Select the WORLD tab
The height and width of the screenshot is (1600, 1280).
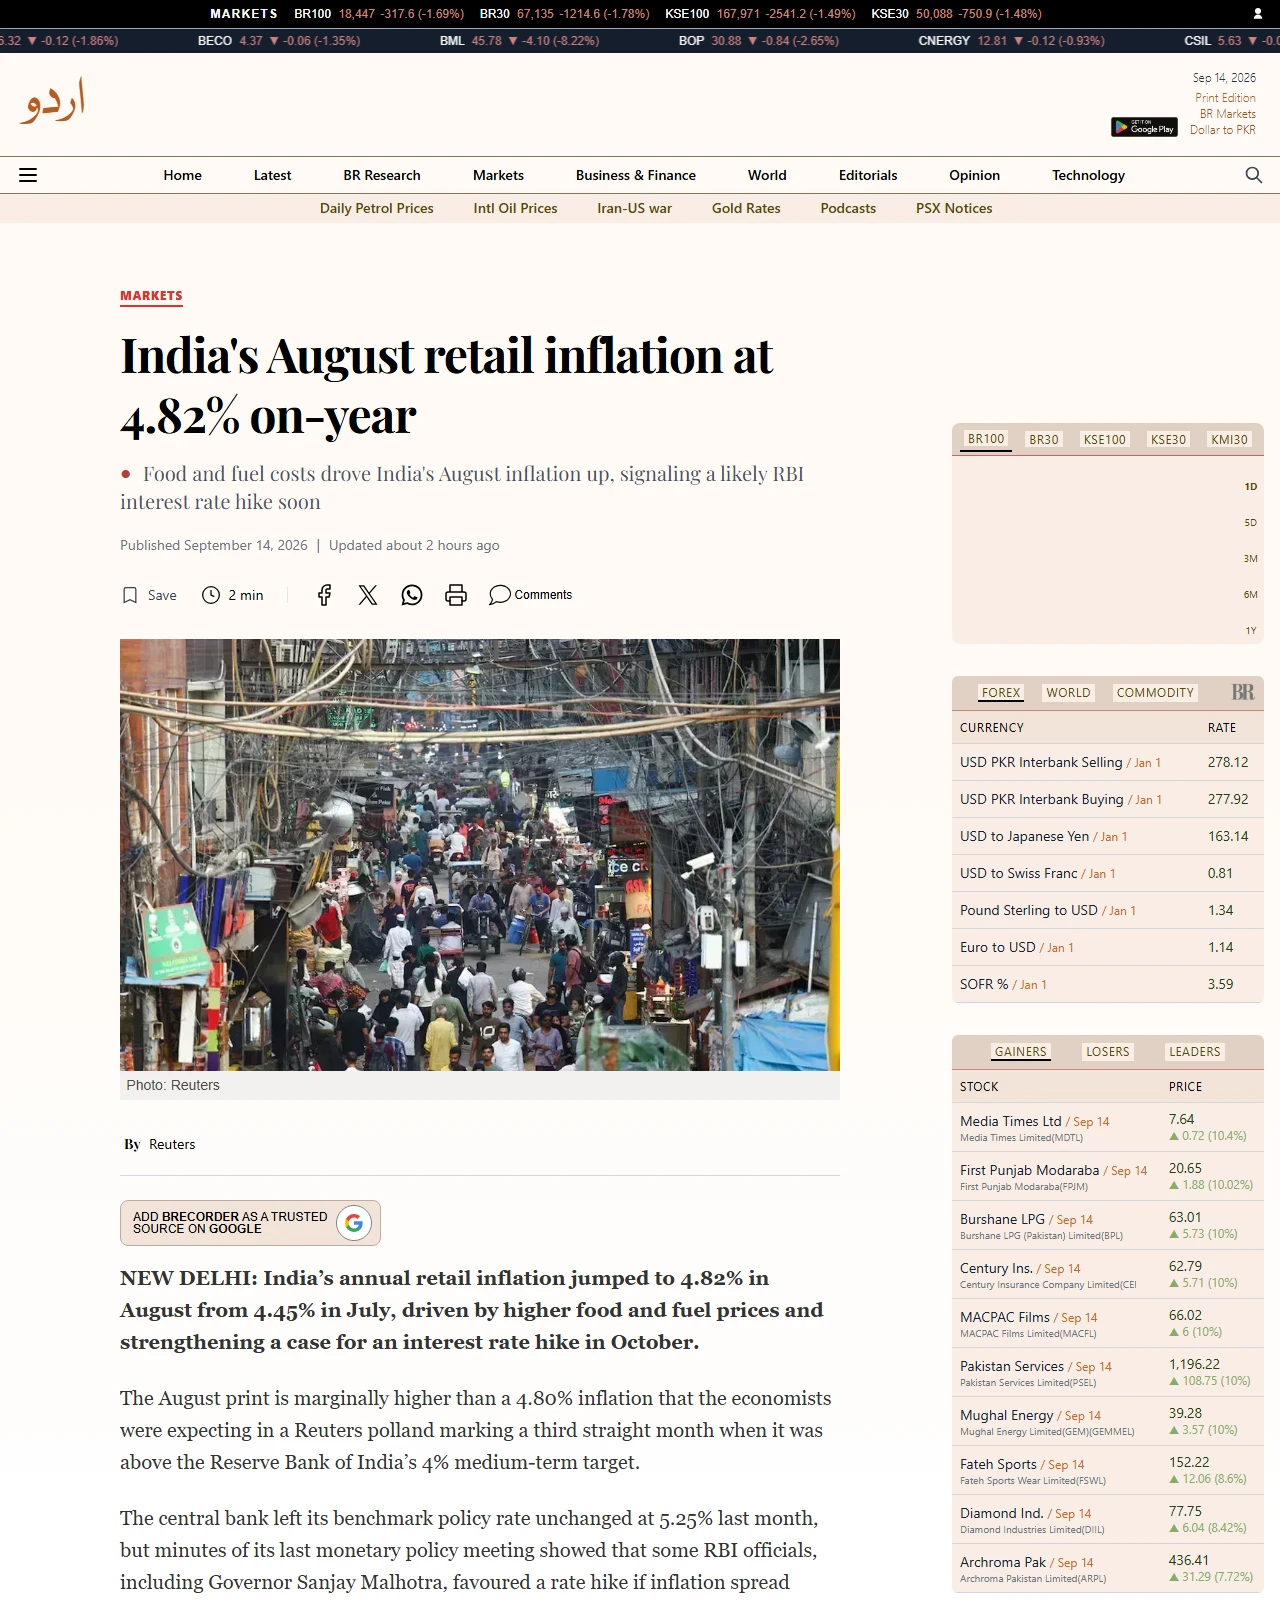click(1068, 692)
